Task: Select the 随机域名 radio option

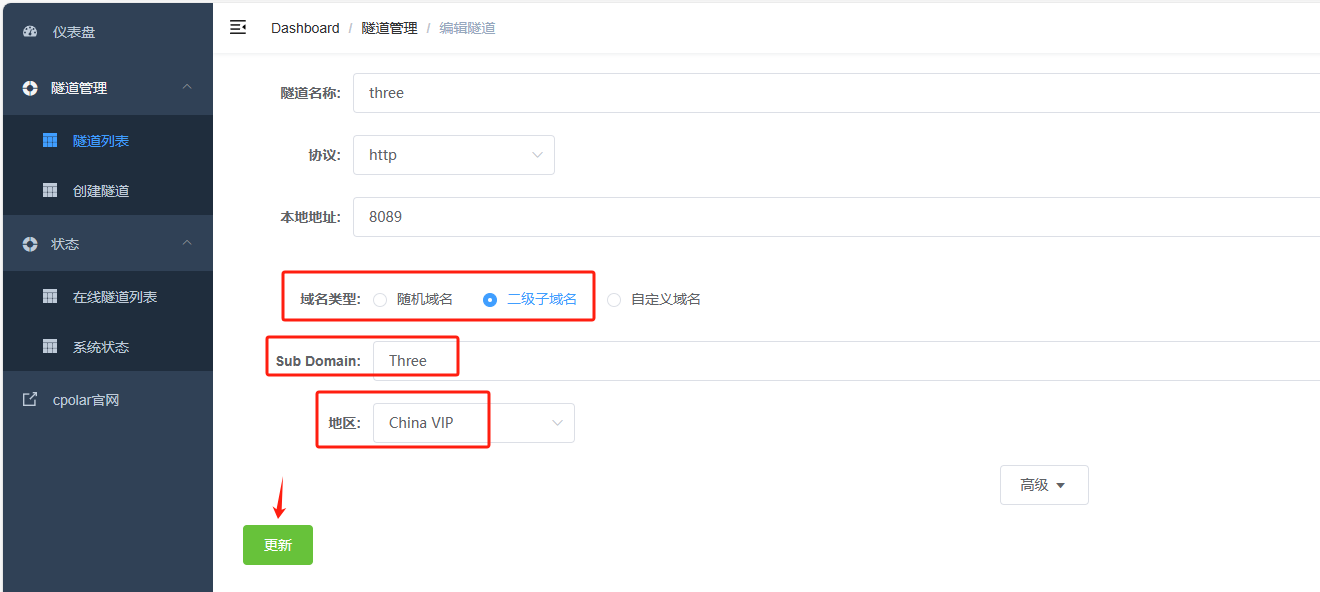Action: click(380, 299)
